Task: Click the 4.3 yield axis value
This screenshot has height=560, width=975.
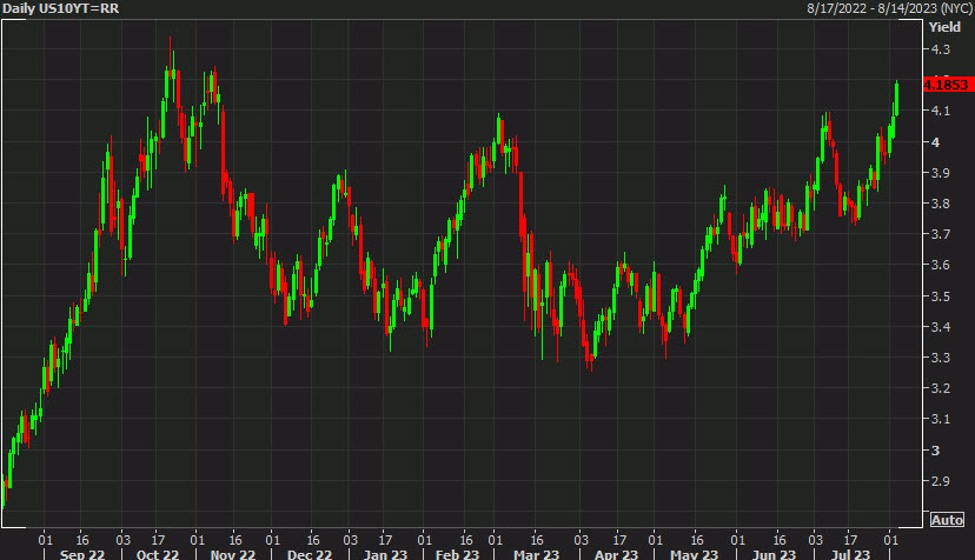Action: 940,49
